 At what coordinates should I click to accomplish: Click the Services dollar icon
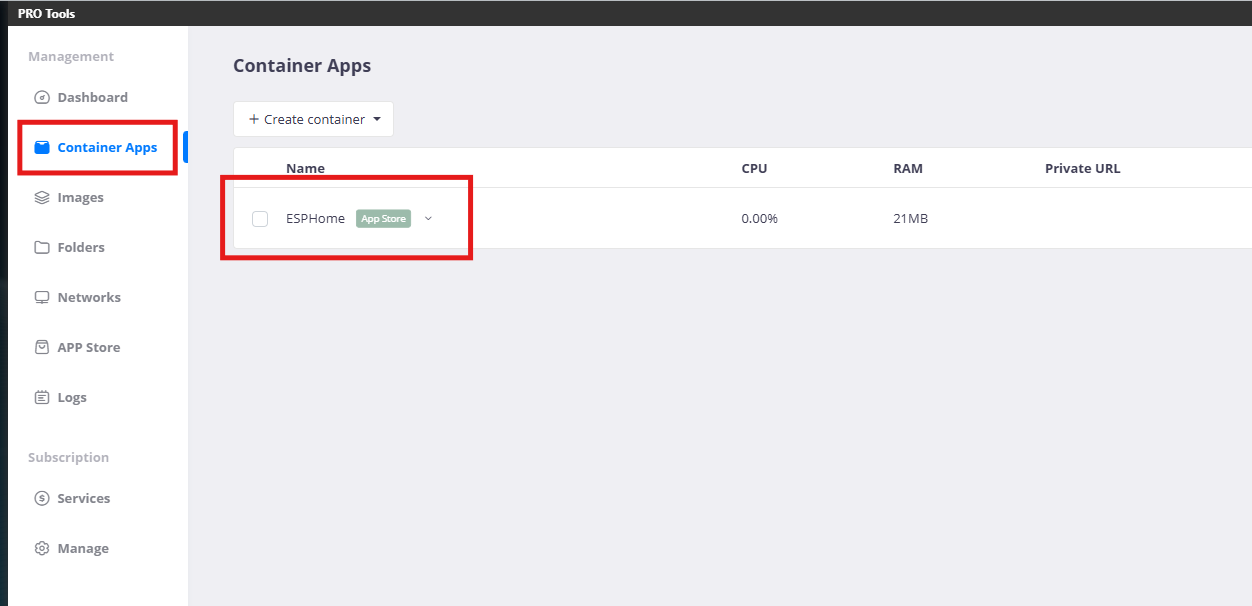(x=42, y=498)
